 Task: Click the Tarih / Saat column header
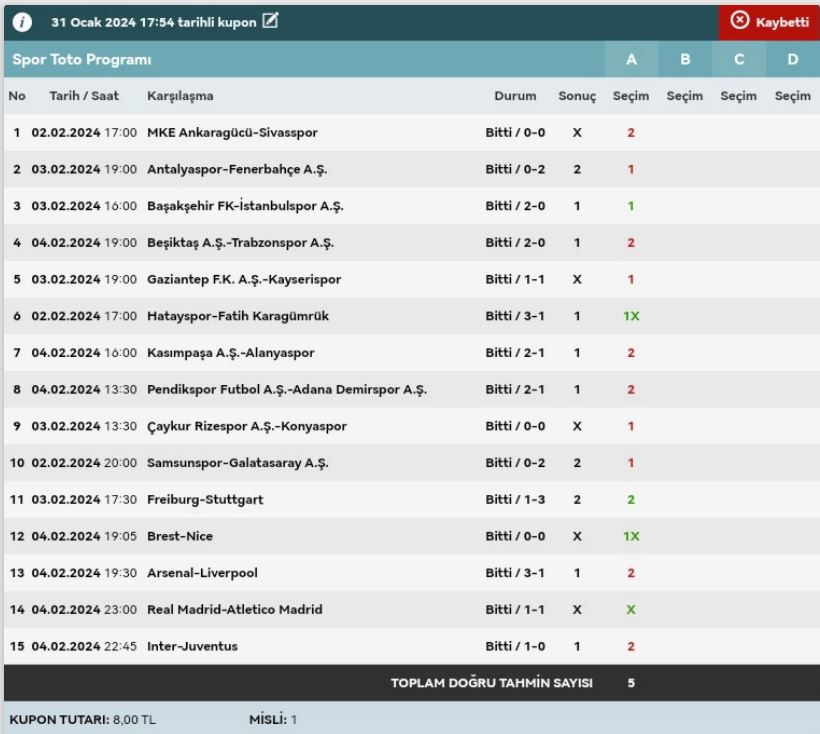84,96
